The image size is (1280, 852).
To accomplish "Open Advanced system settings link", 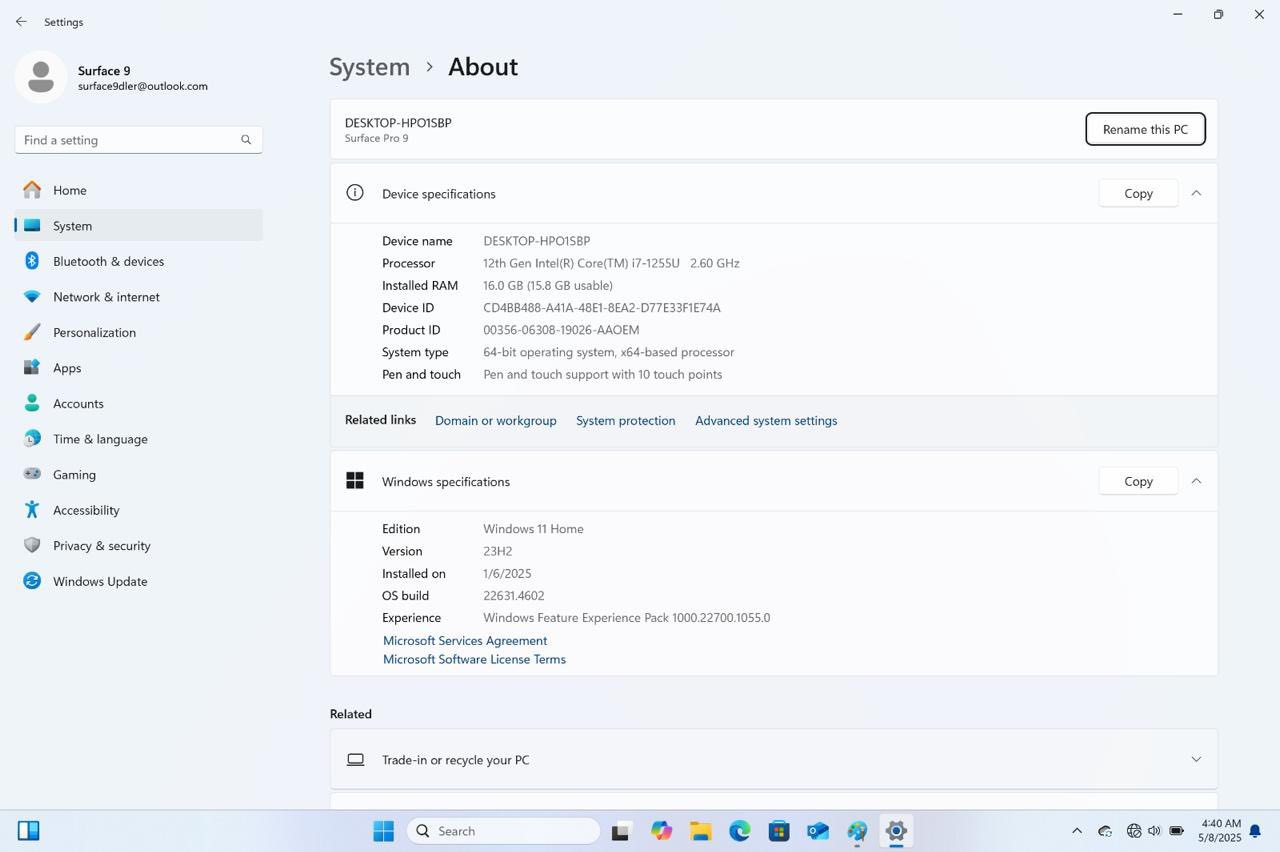I will click(766, 421).
